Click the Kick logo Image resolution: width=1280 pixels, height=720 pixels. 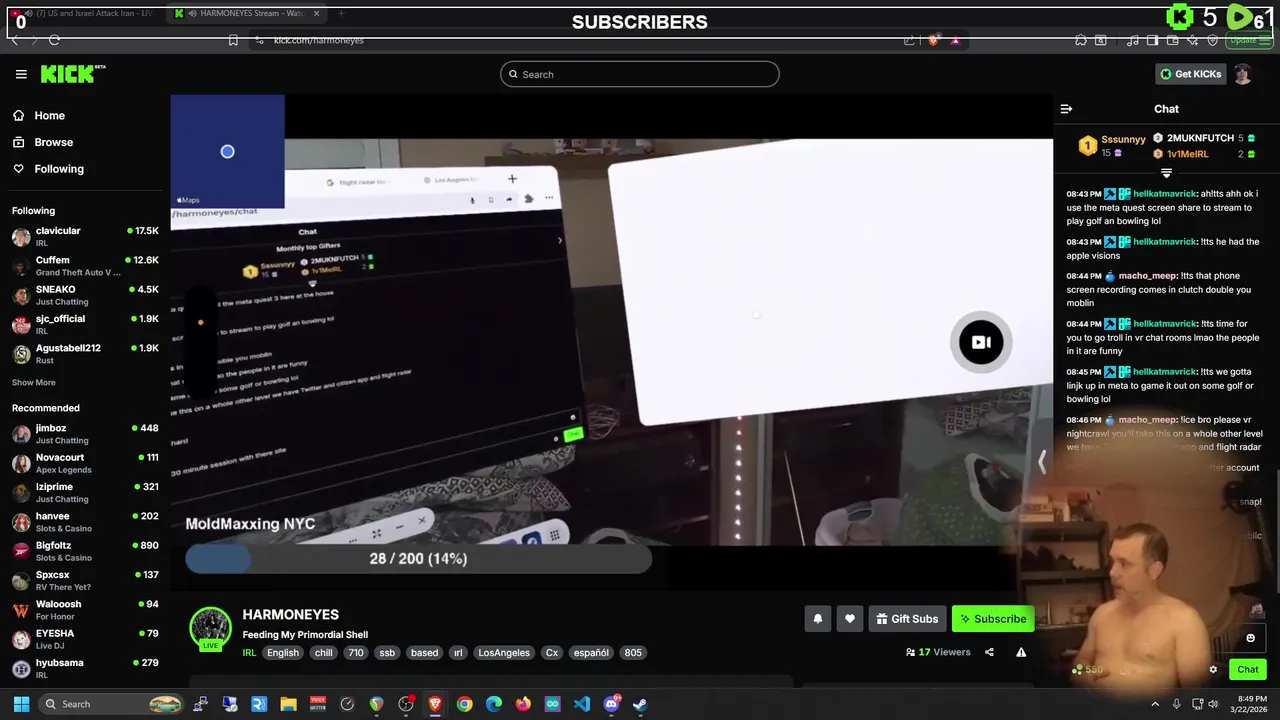[72, 74]
